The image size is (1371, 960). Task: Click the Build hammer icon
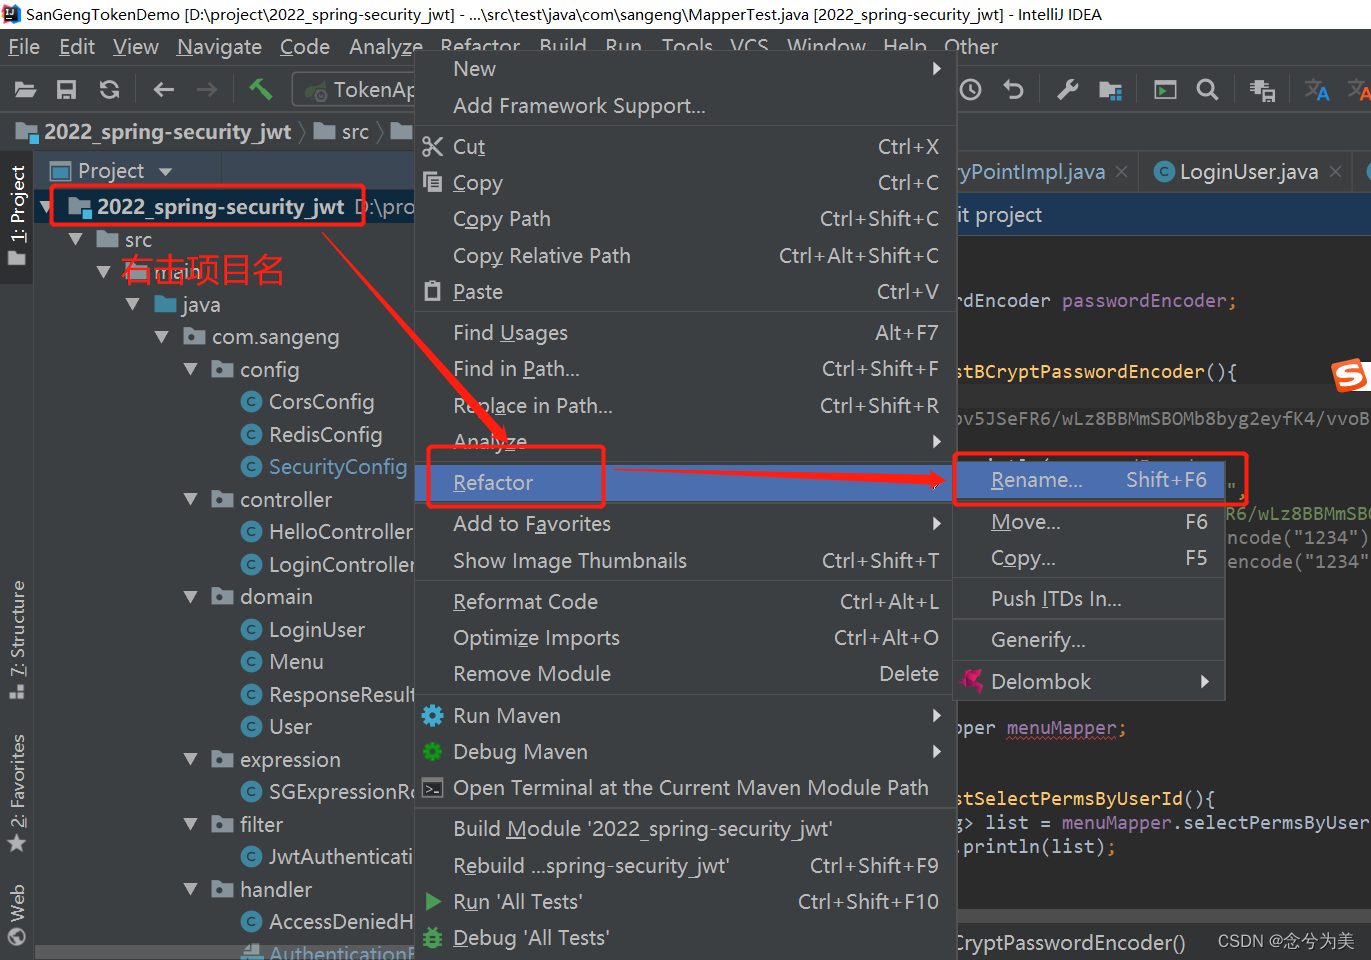pos(260,89)
